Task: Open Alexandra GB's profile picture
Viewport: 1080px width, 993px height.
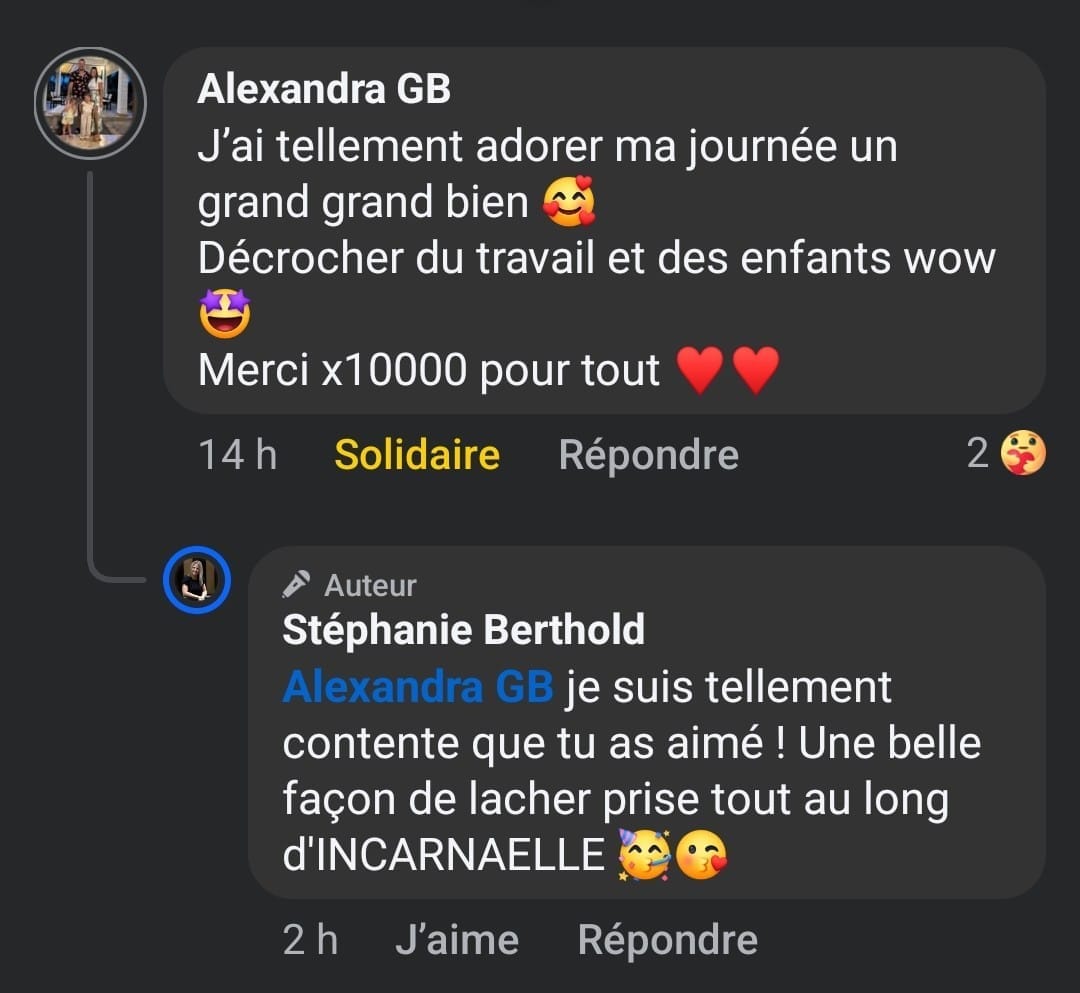Action: point(90,104)
